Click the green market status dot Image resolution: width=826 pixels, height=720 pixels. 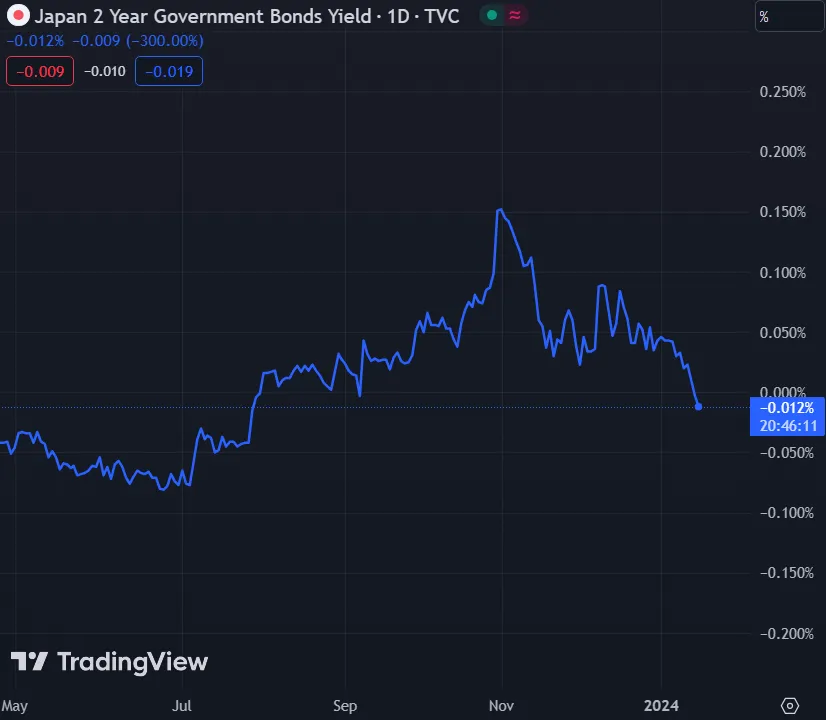491,16
